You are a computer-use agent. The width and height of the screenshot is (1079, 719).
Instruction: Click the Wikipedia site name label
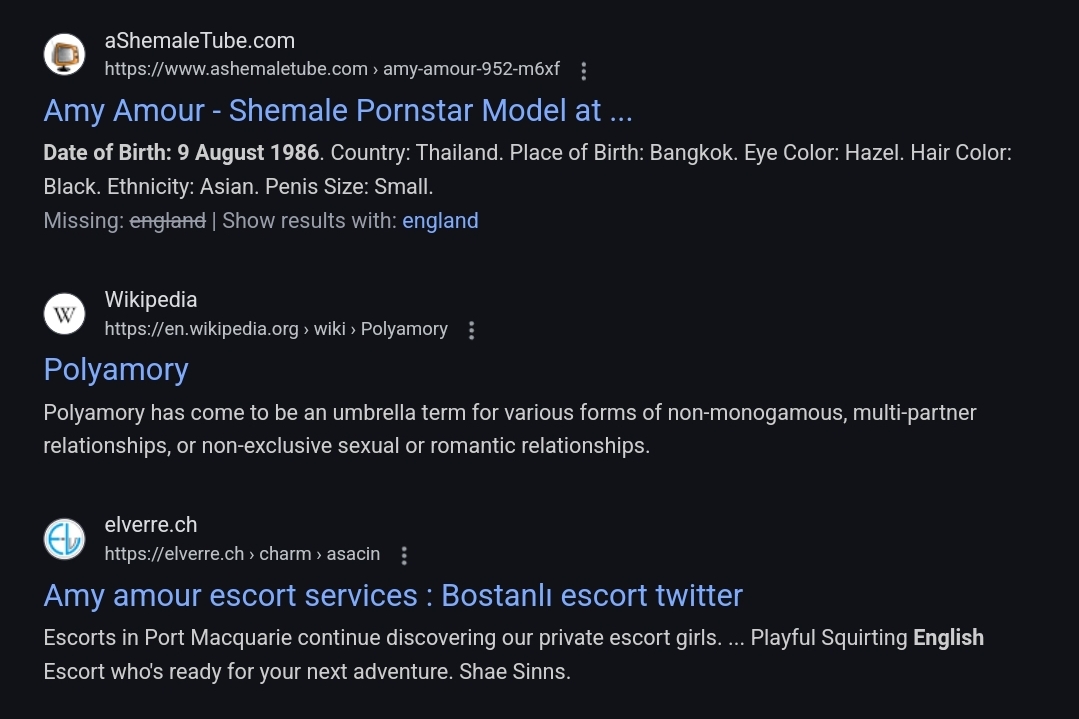click(151, 300)
